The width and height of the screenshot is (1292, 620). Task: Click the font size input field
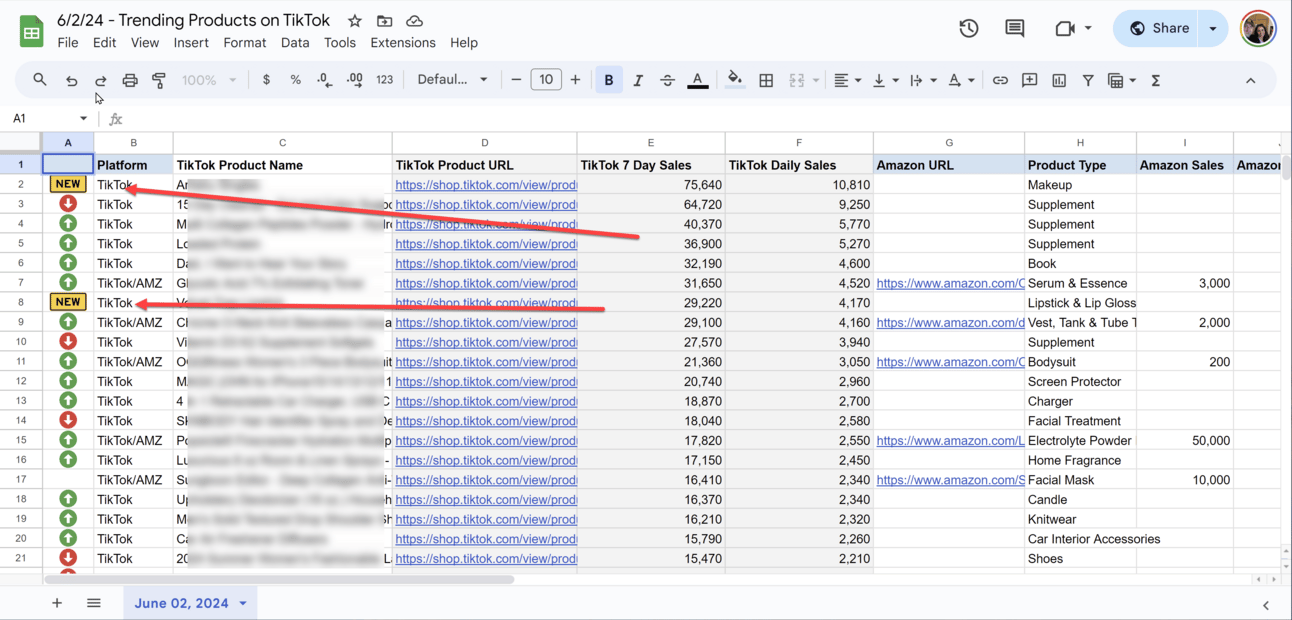click(x=545, y=80)
